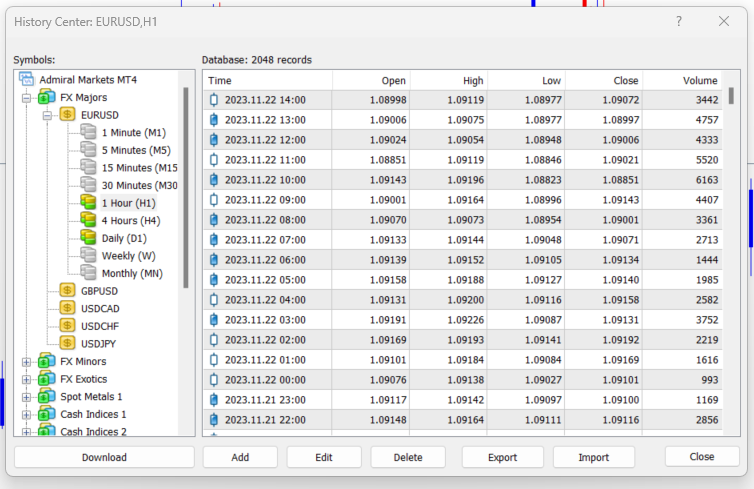Click the open value 1.09191
The height and width of the screenshot is (489, 754).
pyautogui.click(x=388, y=320)
